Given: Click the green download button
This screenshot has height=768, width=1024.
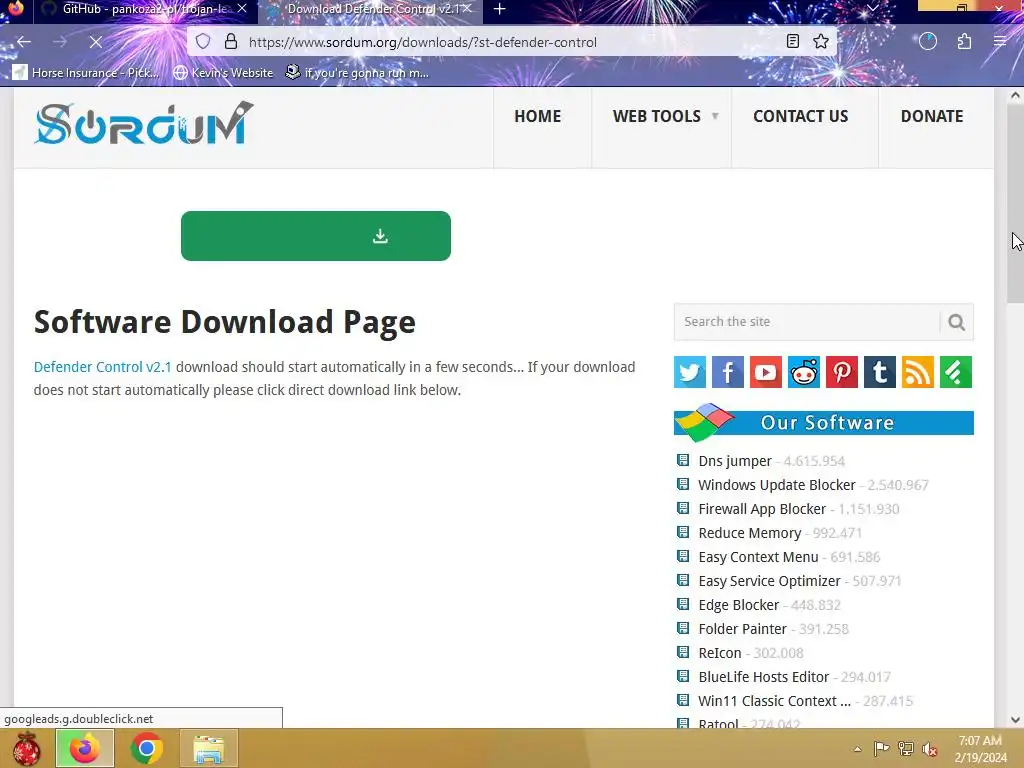Looking at the screenshot, I should tap(315, 236).
